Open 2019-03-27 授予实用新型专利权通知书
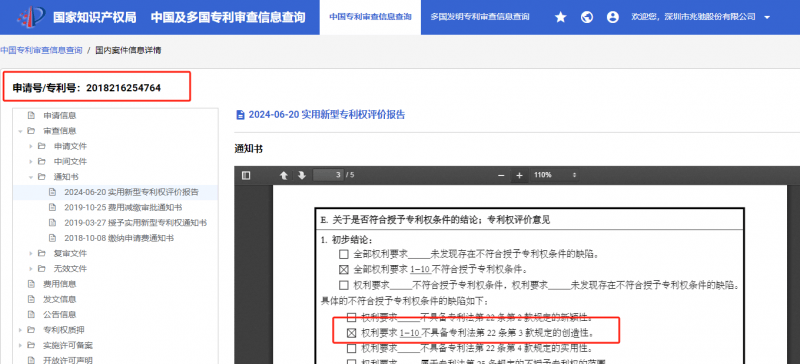This screenshot has width=800, height=364. (135, 223)
